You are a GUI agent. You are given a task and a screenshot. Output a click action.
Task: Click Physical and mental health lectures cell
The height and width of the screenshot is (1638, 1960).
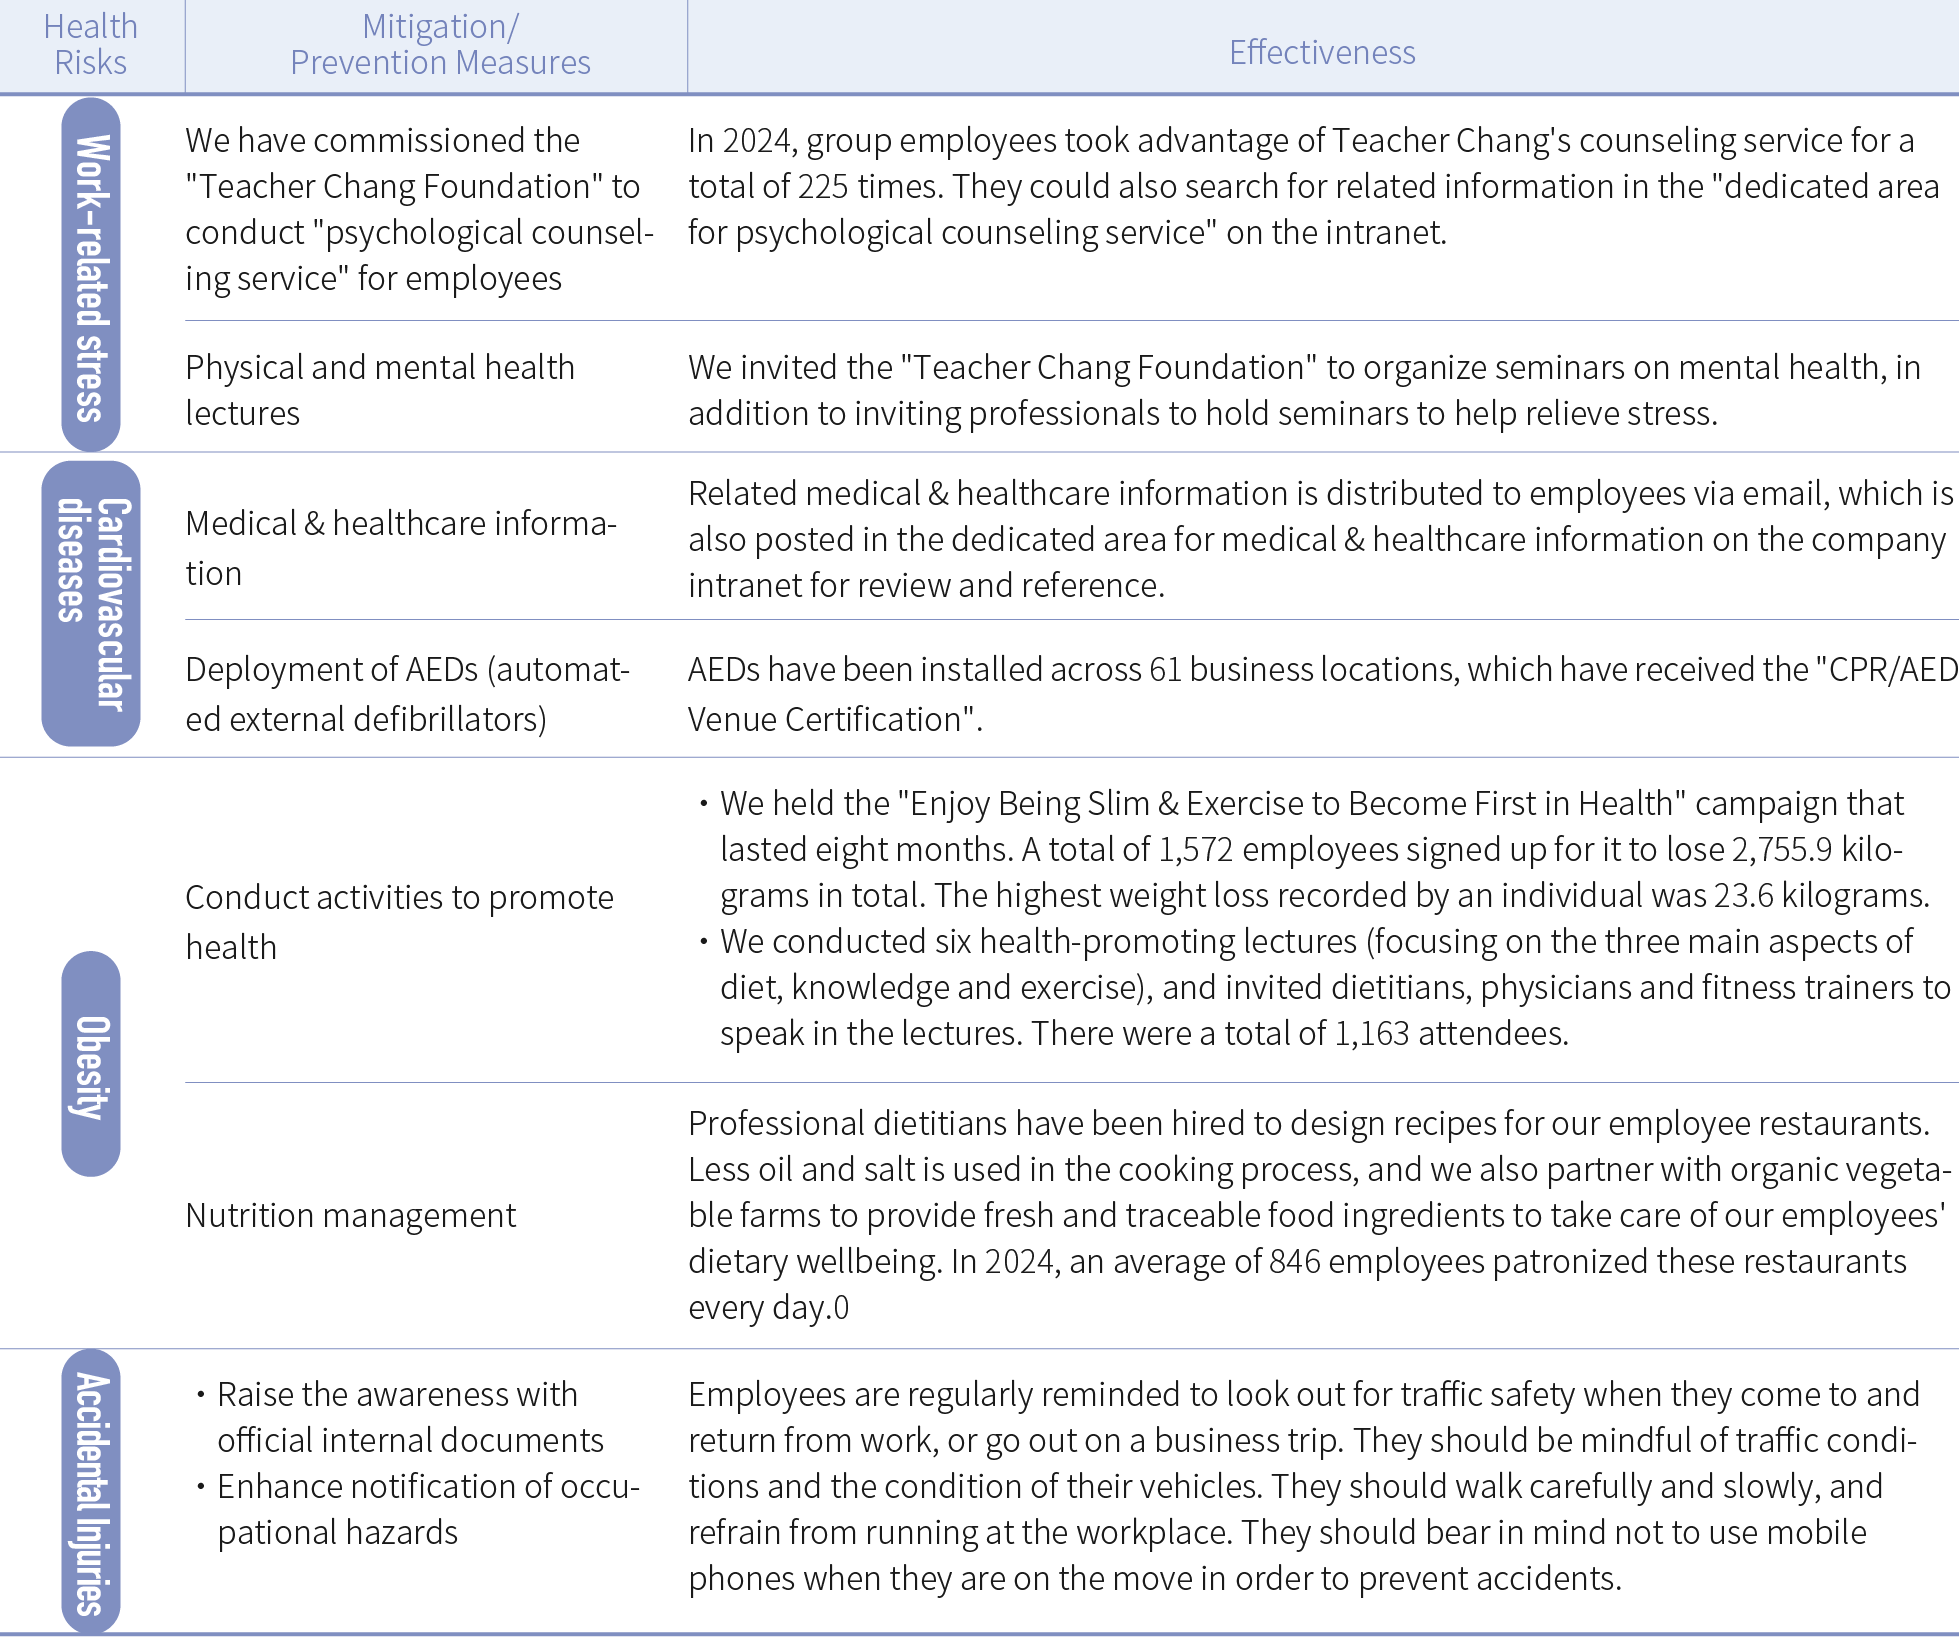click(380, 390)
